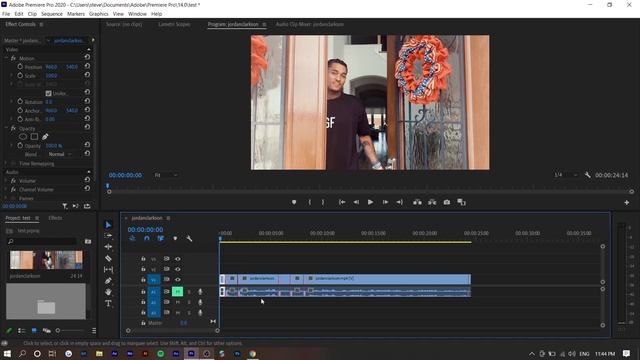Open playback resolution 1/4 dropdown

(x=566, y=175)
